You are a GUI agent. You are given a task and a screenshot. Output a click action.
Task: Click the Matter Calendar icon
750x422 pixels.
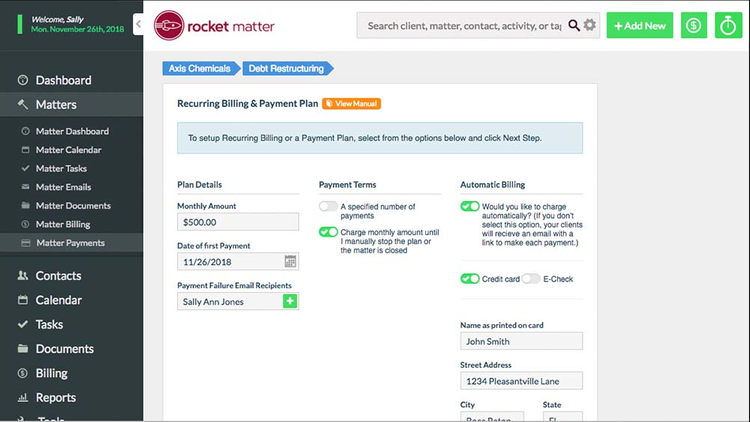(x=25, y=150)
